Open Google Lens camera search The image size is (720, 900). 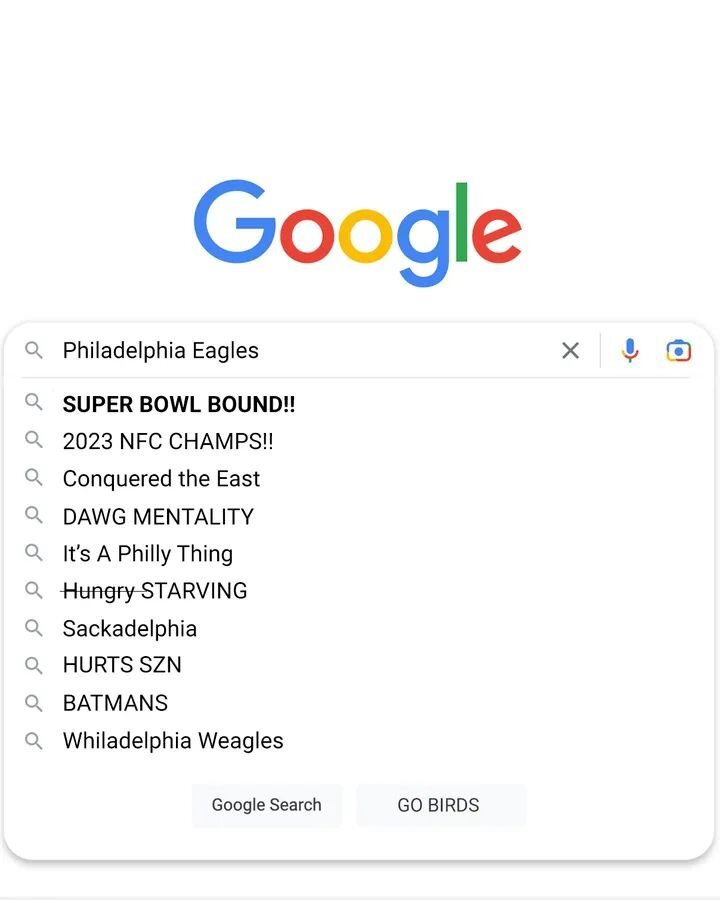(678, 350)
